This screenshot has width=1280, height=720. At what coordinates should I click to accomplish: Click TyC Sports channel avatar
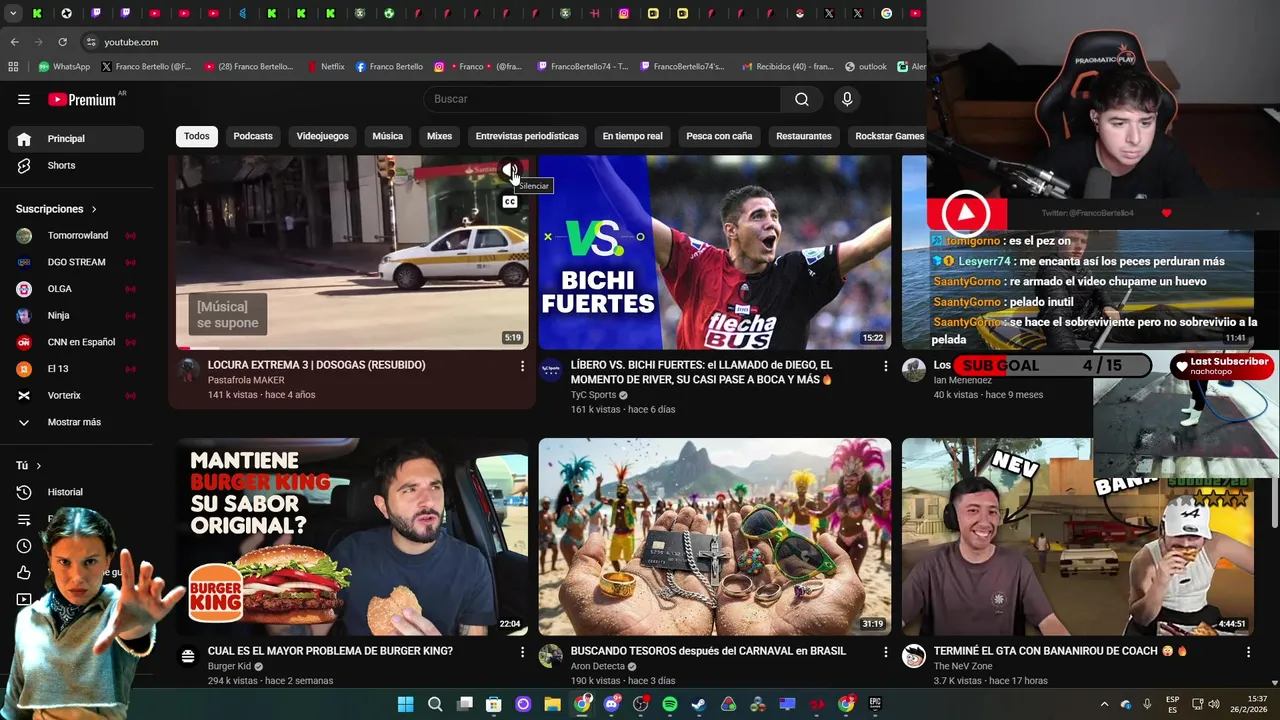pos(551,371)
